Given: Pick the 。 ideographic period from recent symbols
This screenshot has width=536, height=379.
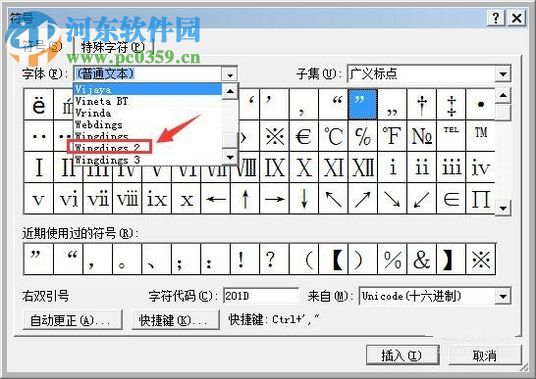Looking at the screenshot, I should click(x=127, y=259).
